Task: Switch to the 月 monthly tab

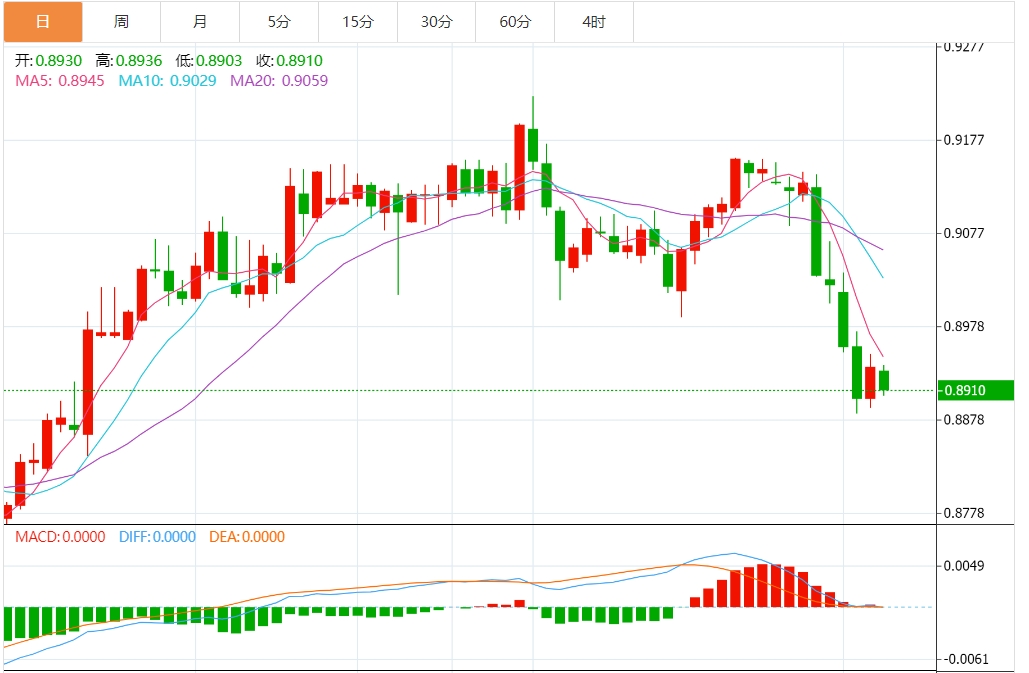Action: 200,22
